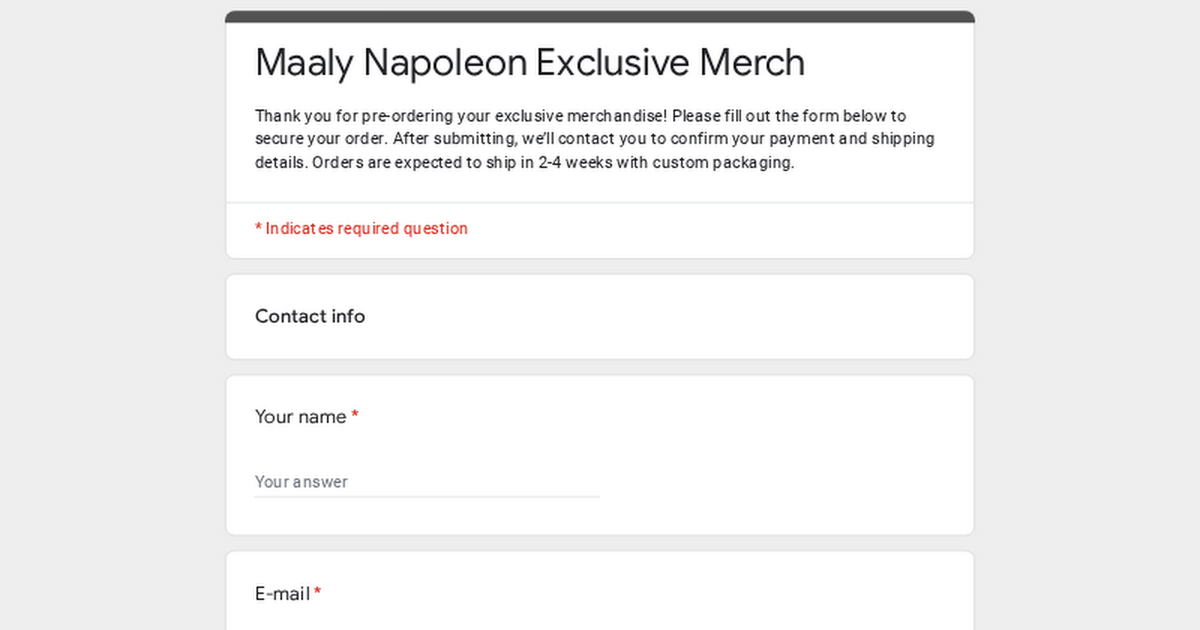Click the card containing the required question notice
Viewport: 1200px width, 630px height.
point(600,229)
